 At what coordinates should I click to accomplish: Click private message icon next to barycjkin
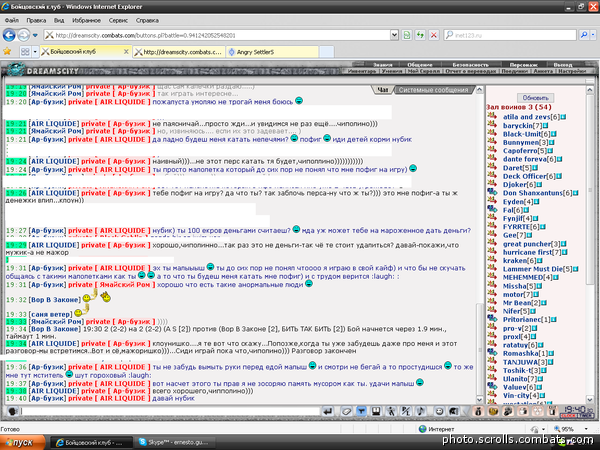point(492,125)
